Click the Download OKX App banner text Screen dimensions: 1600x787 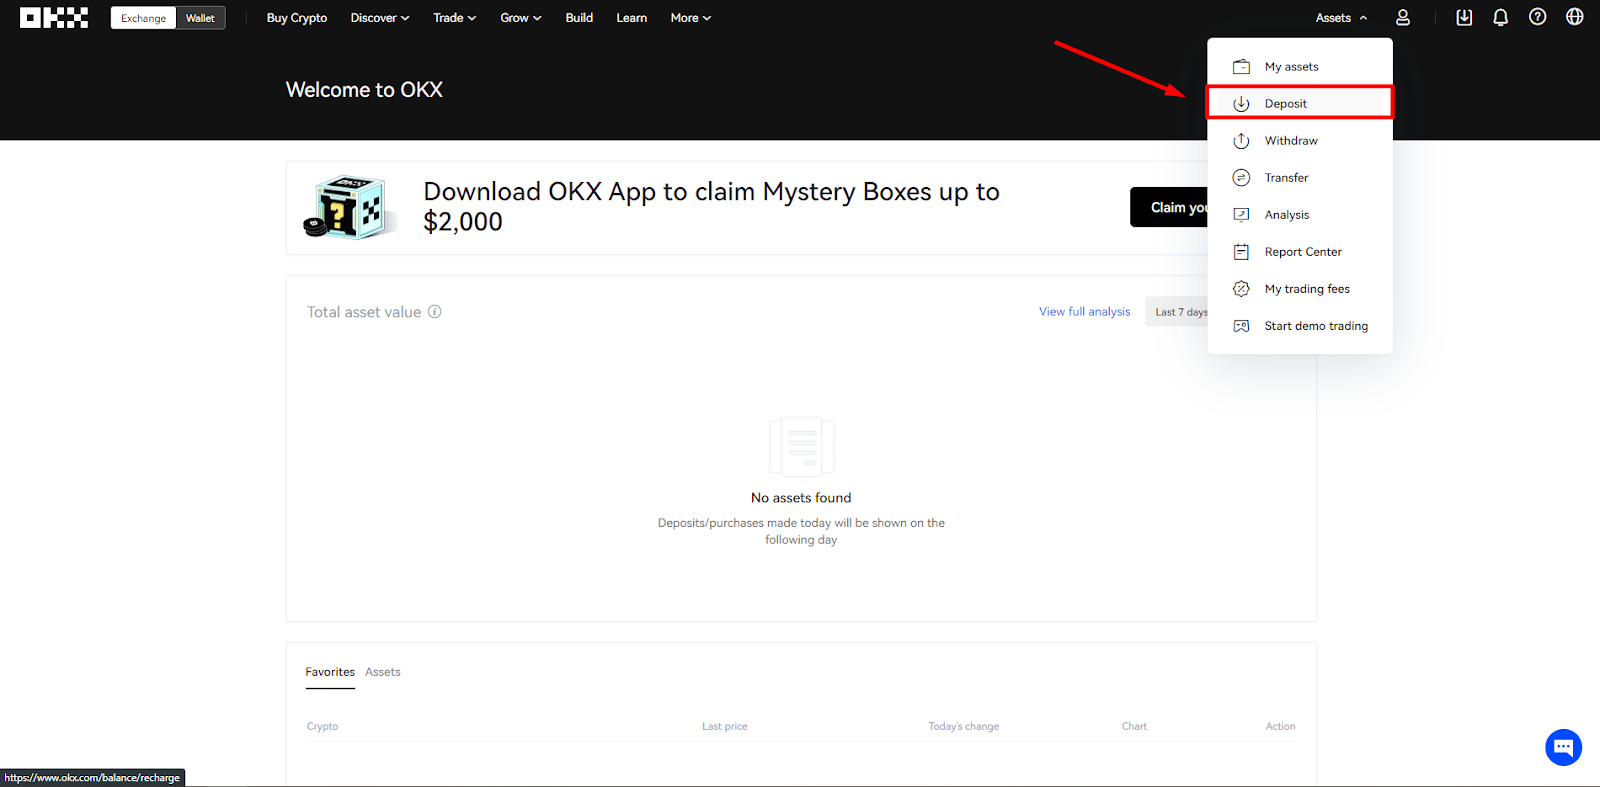(x=711, y=207)
